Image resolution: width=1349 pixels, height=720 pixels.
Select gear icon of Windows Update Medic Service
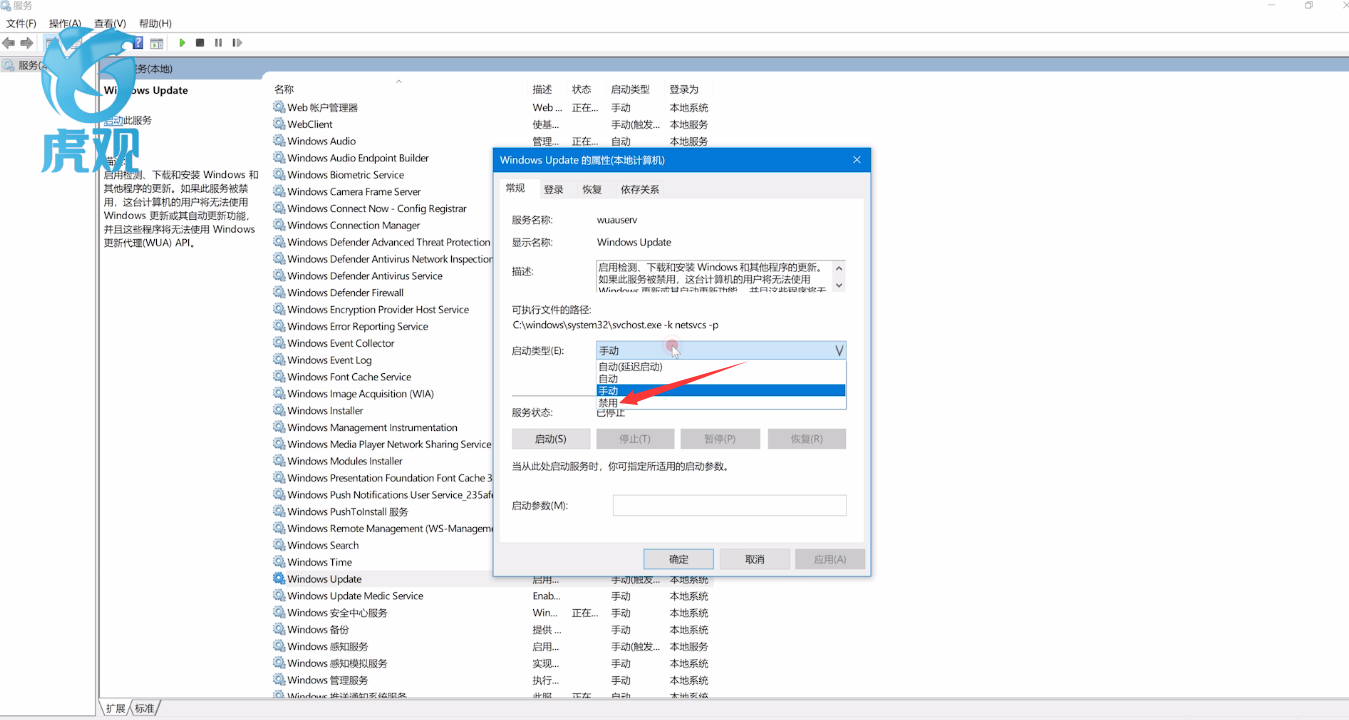(279, 596)
